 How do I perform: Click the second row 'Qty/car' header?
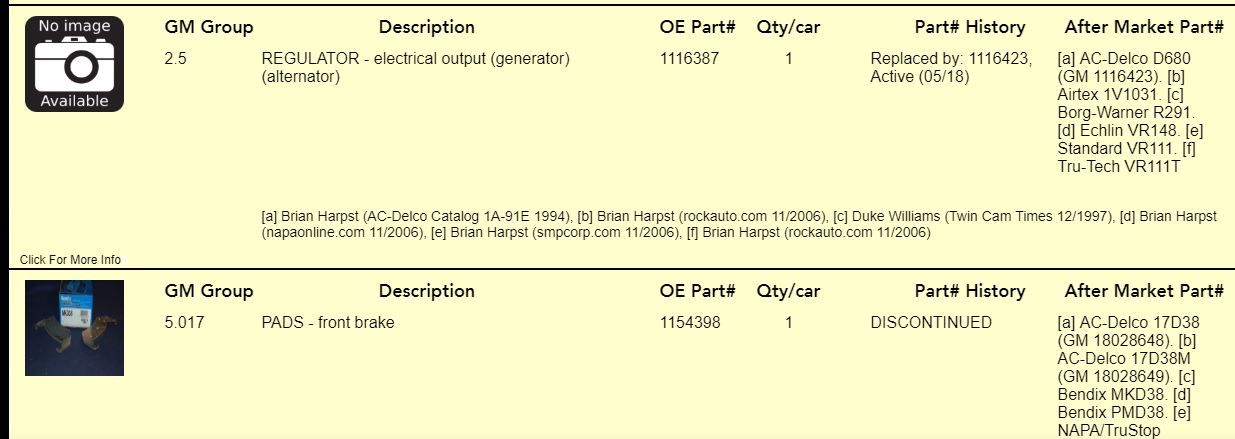pos(788,291)
